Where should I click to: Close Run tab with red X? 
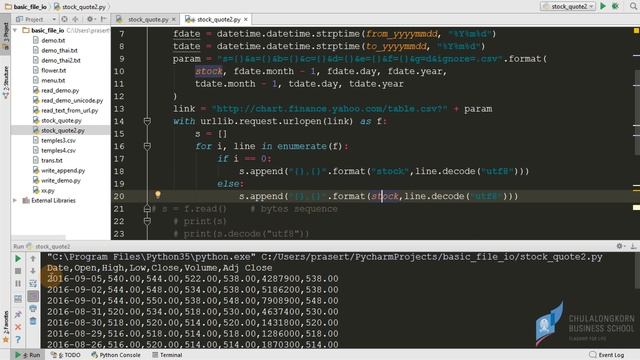[x=18, y=327]
